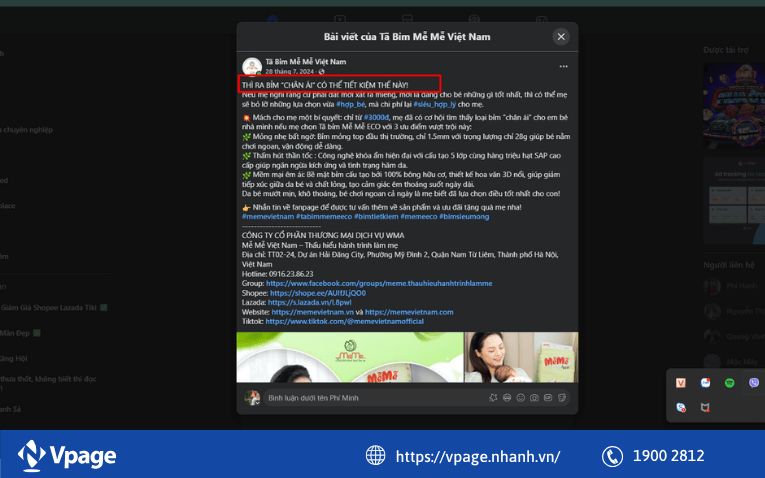Viewport: 765px width, 478px height.
Task: Open the sponsored ad image on right
Action: tap(734, 106)
